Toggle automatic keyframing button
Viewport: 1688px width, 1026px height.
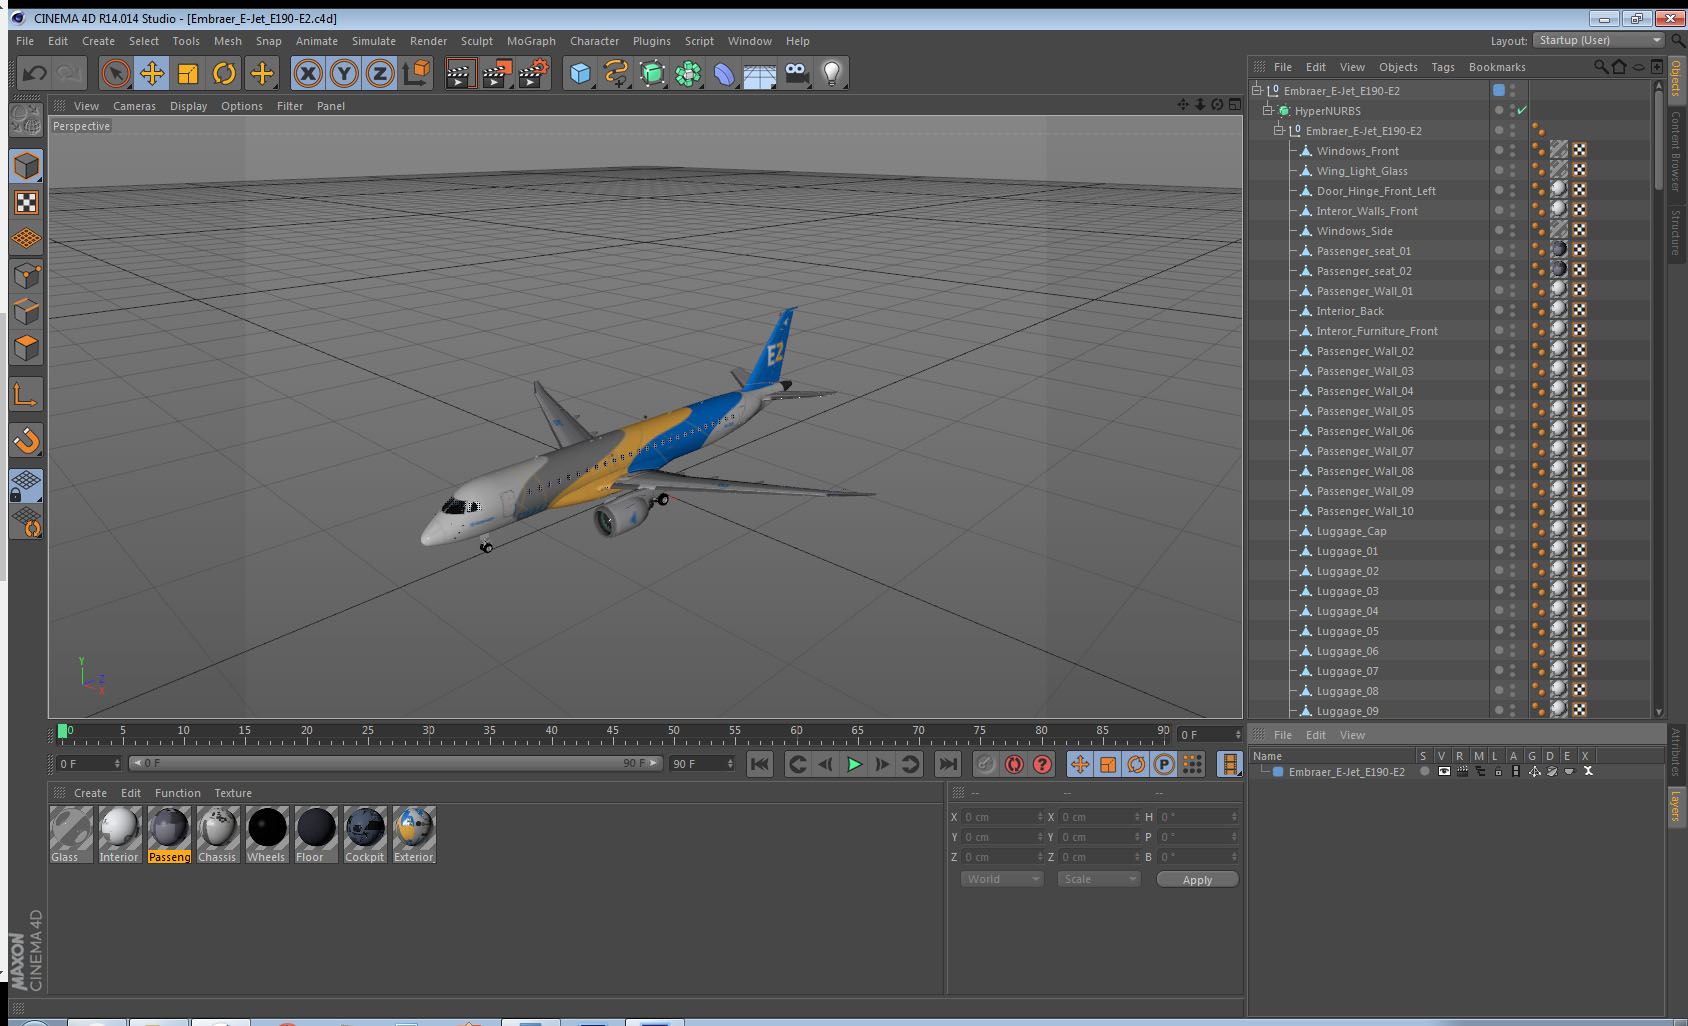[1014, 764]
